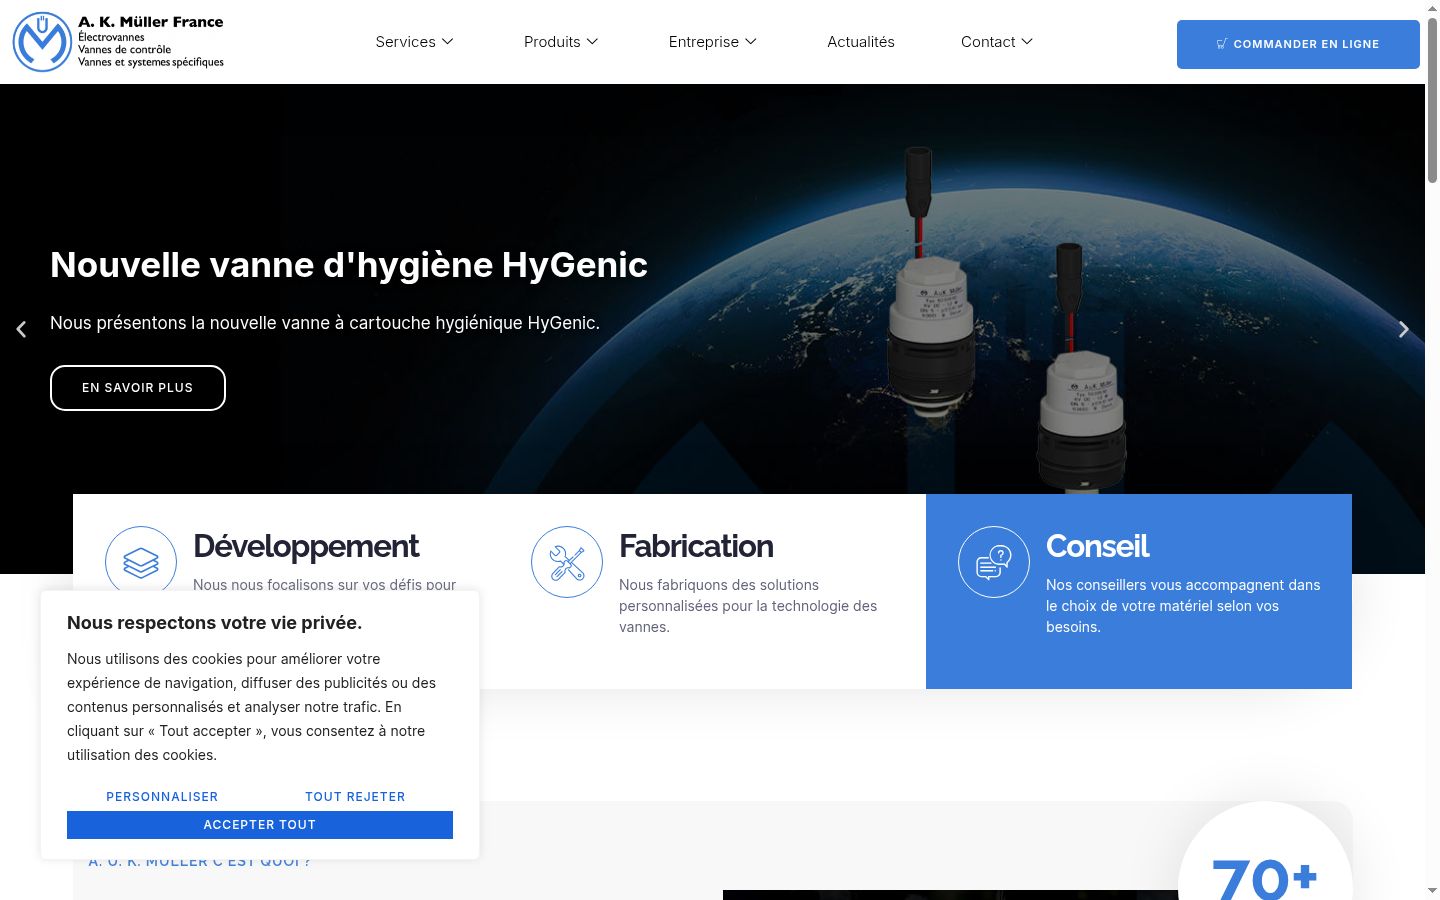Accept all cookies with Accepter tout
Viewport: 1440px width, 900px height.
pyautogui.click(x=260, y=825)
